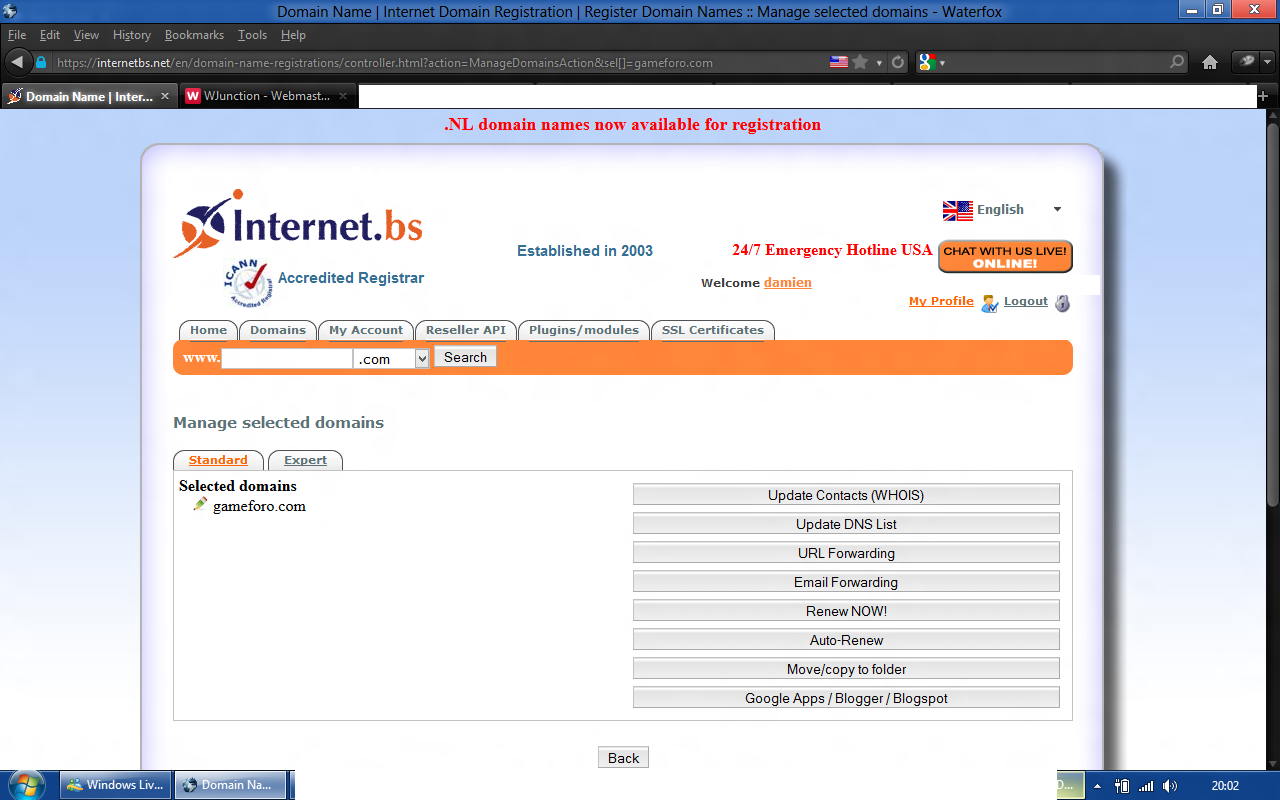Open the File menu
The height and width of the screenshot is (800, 1280).
17,35
